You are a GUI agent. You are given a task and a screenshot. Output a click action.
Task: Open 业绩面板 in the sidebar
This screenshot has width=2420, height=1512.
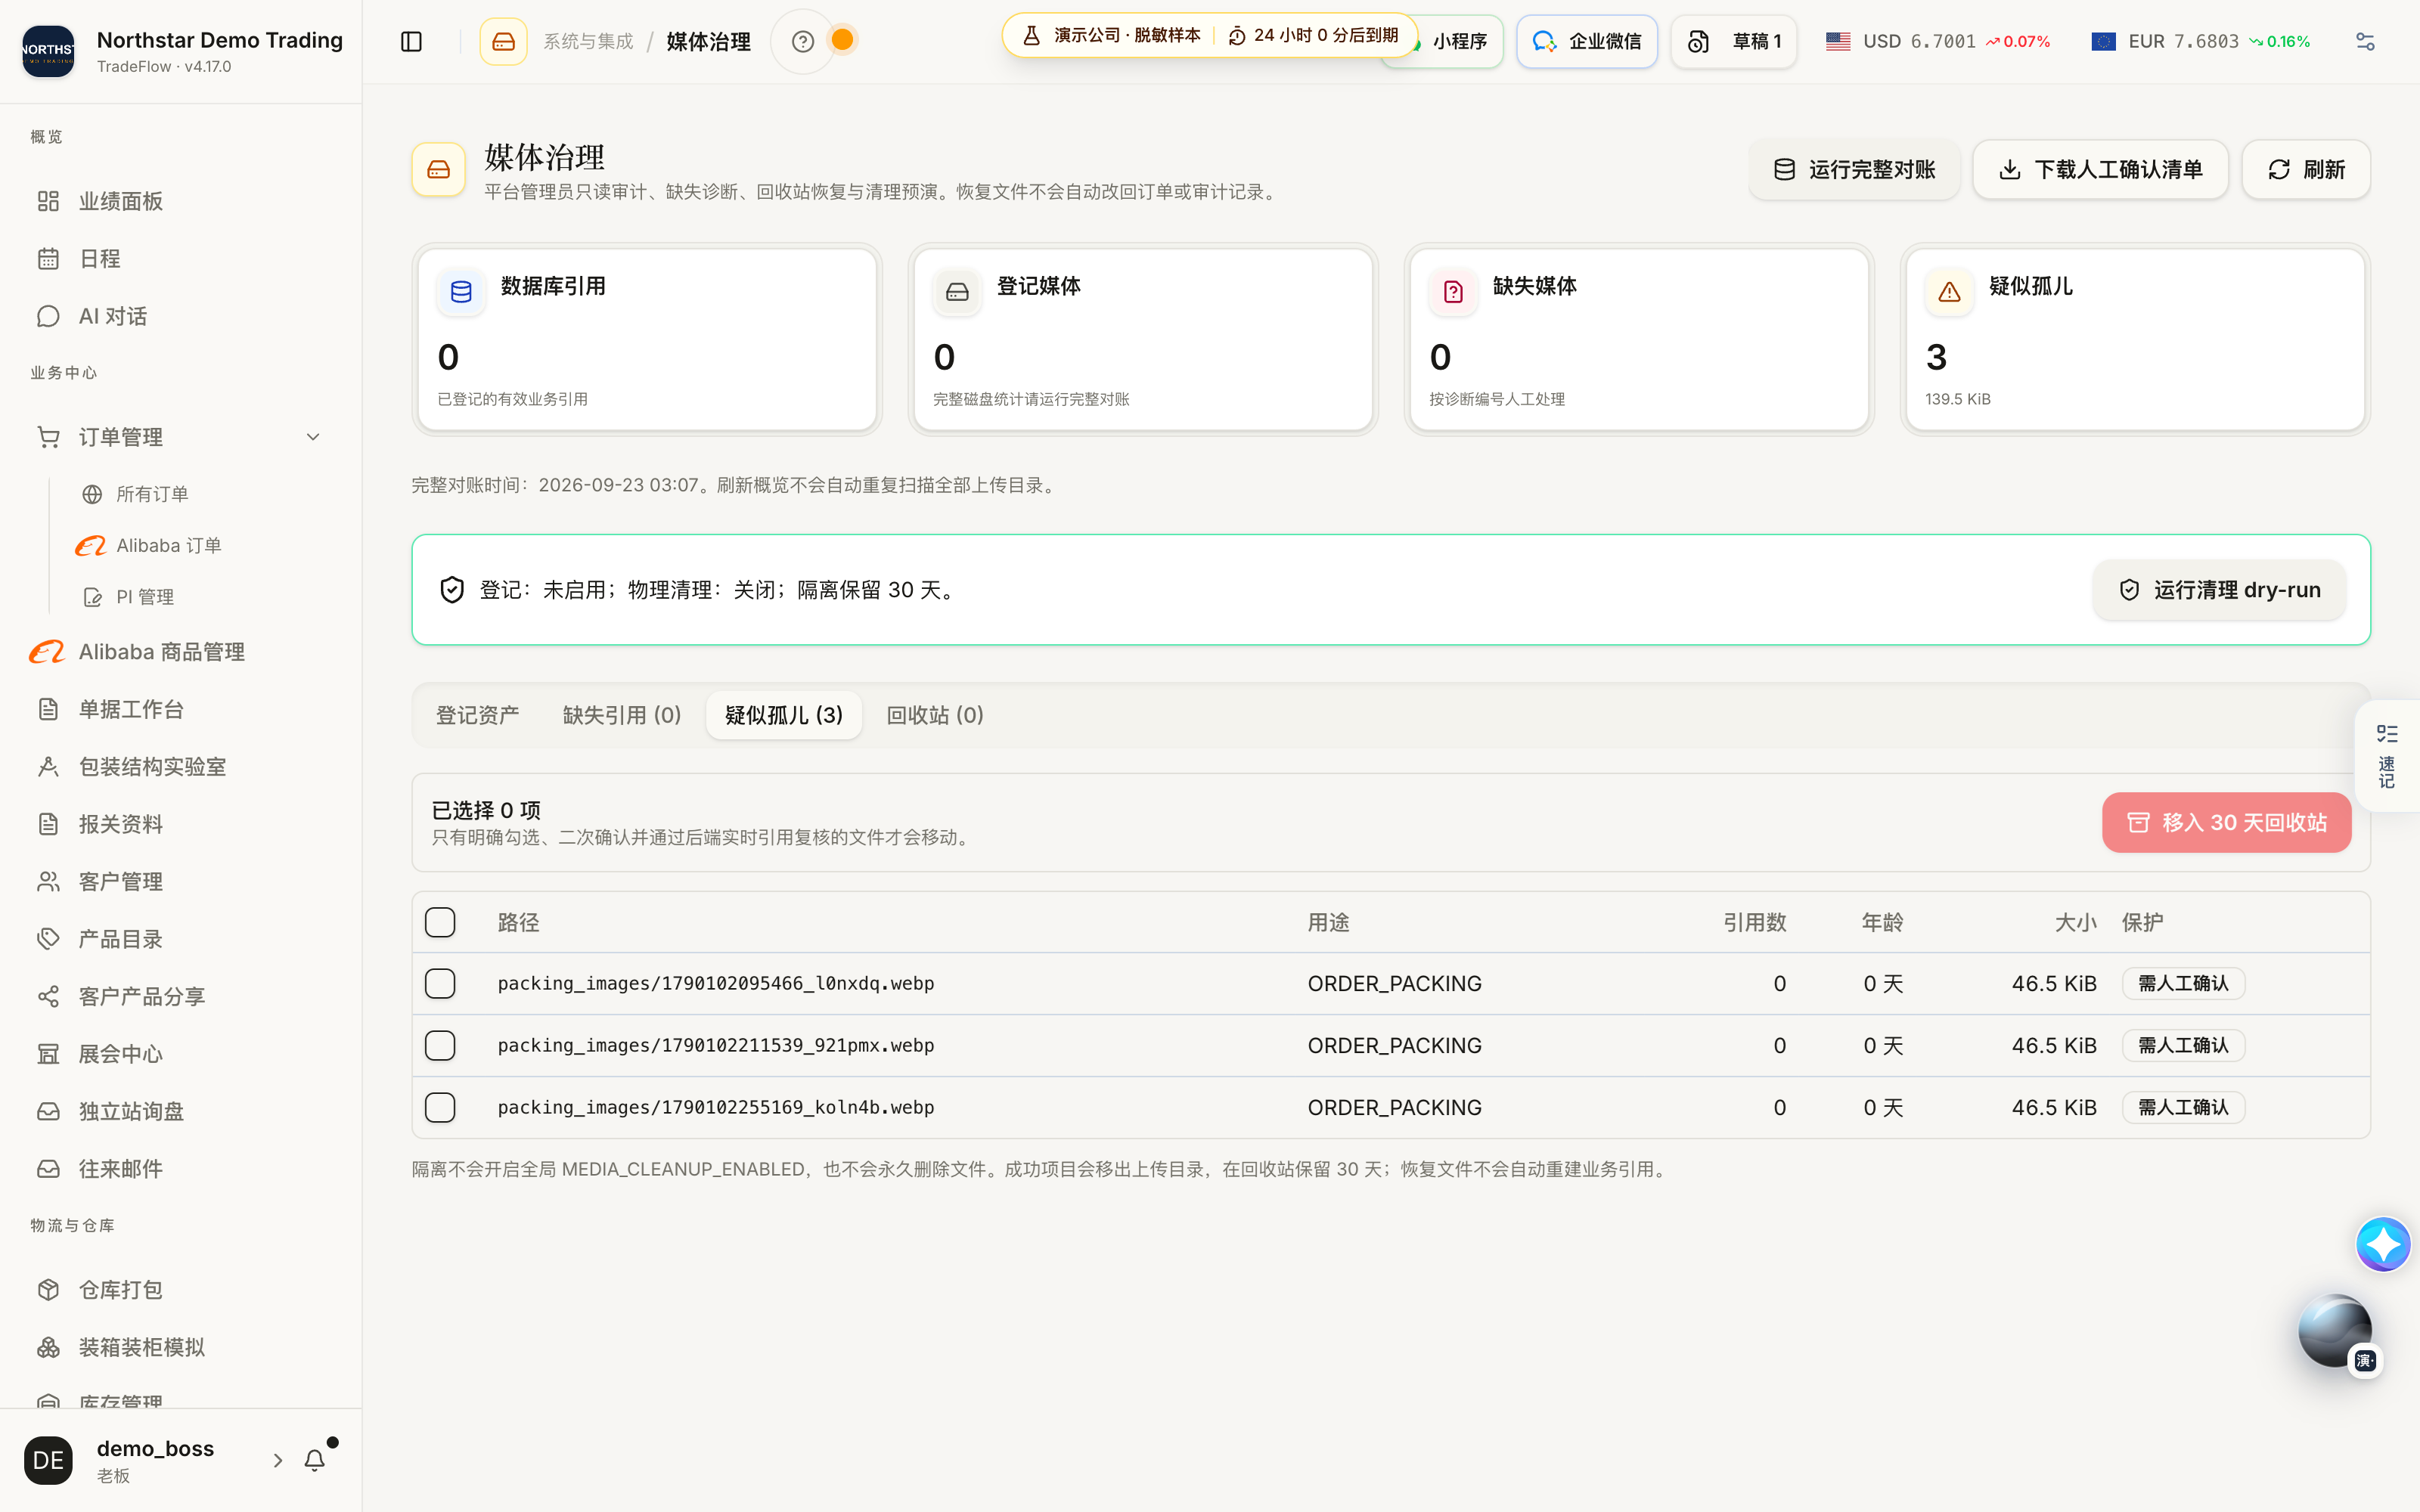[180, 201]
